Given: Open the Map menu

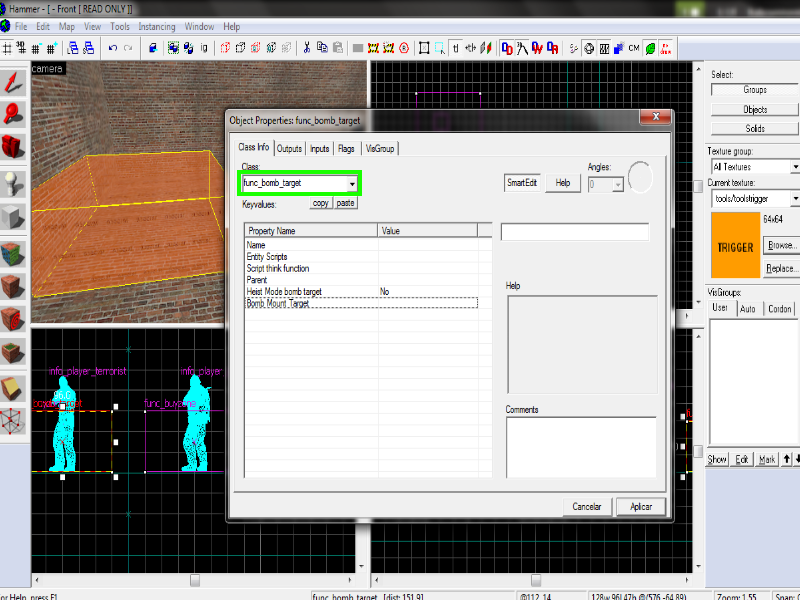Looking at the screenshot, I should (66, 27).
